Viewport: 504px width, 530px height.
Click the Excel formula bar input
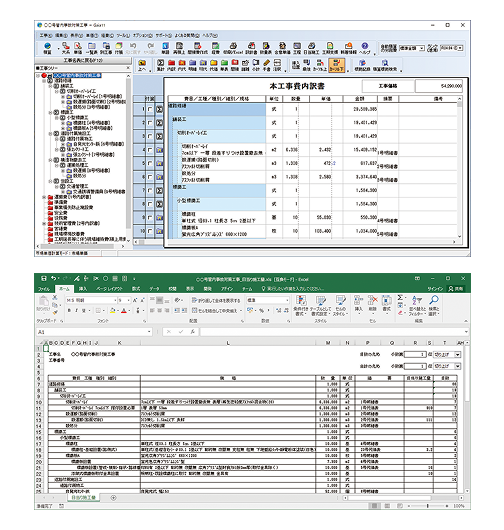tap(333, 332)
